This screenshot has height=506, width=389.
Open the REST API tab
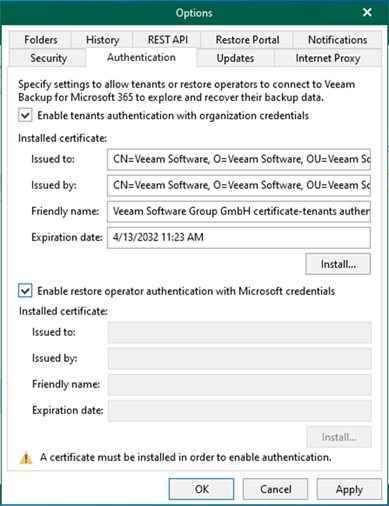pyautogui.click(x=167, y=40)
